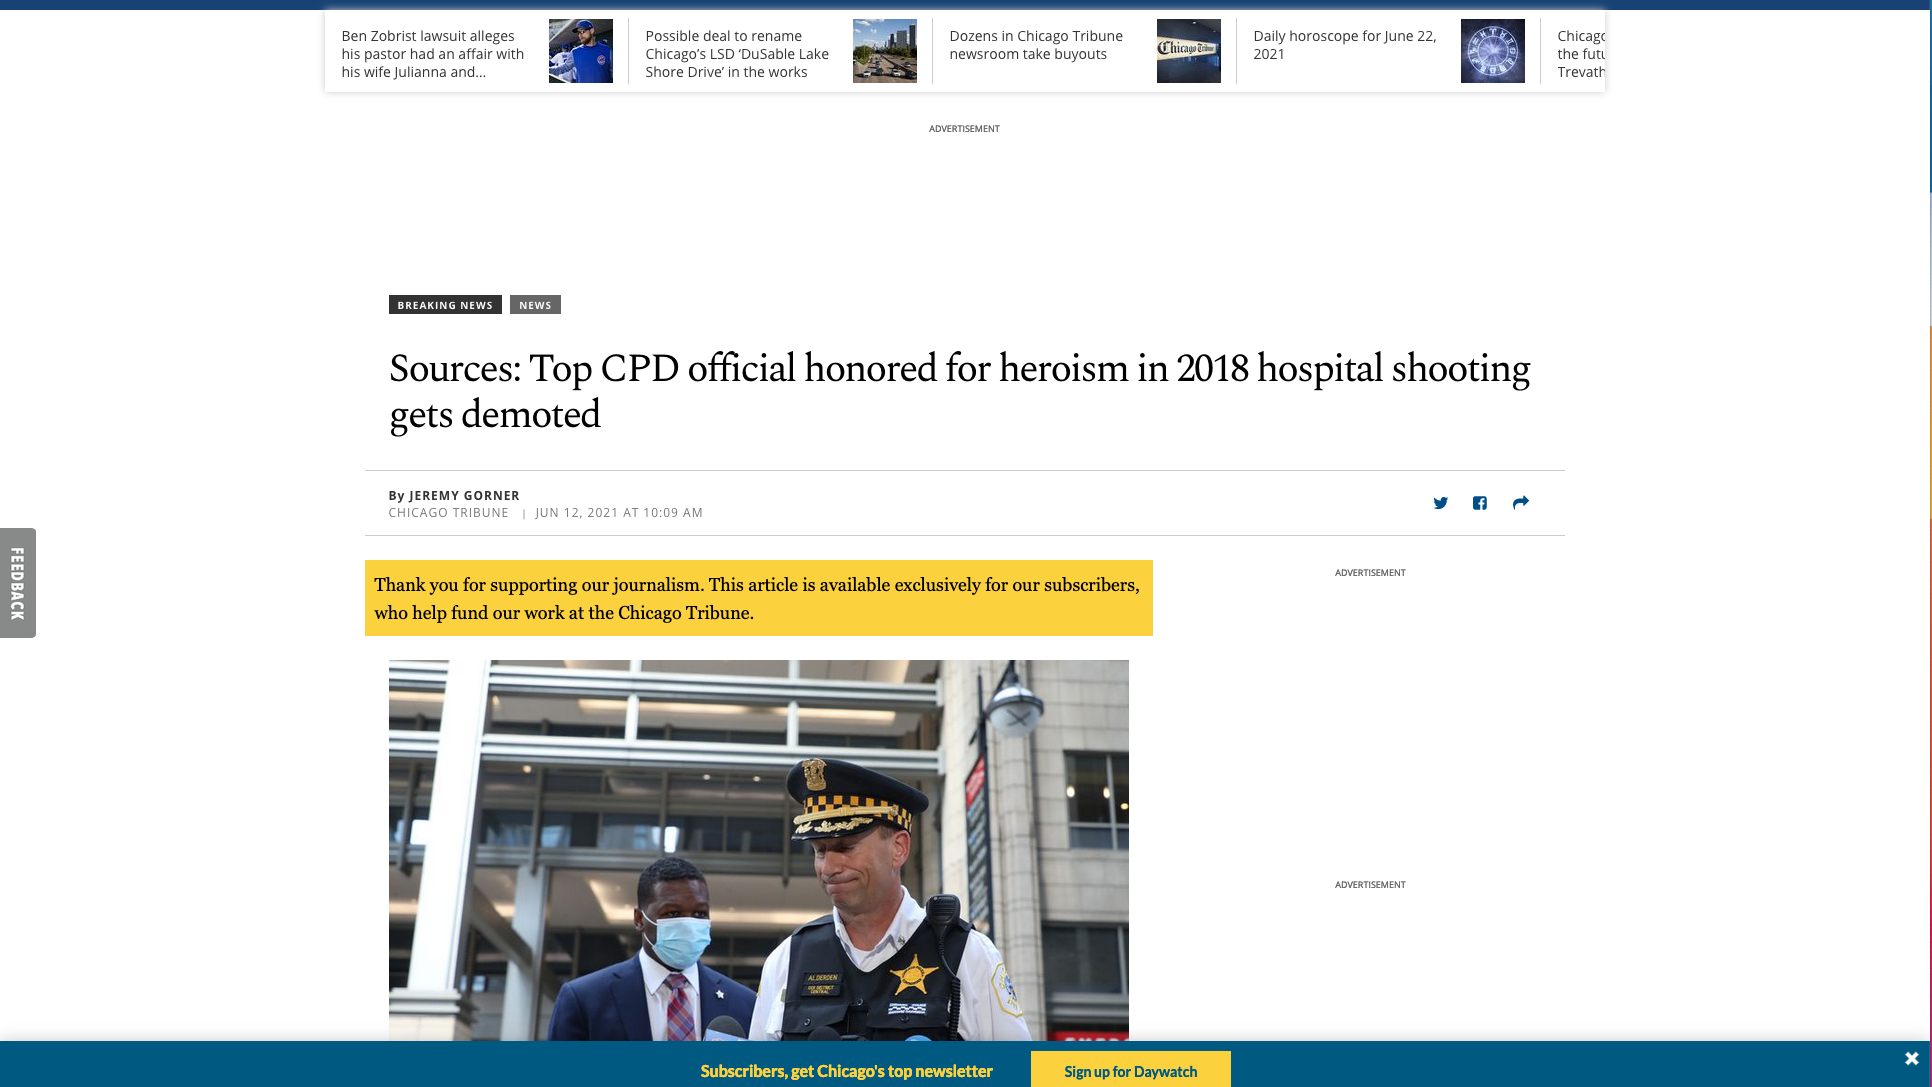Open Jeremy Gorner author link
Image resolution: width=1932 pixels, height=1087 pixels.
(x=464, y=495)
